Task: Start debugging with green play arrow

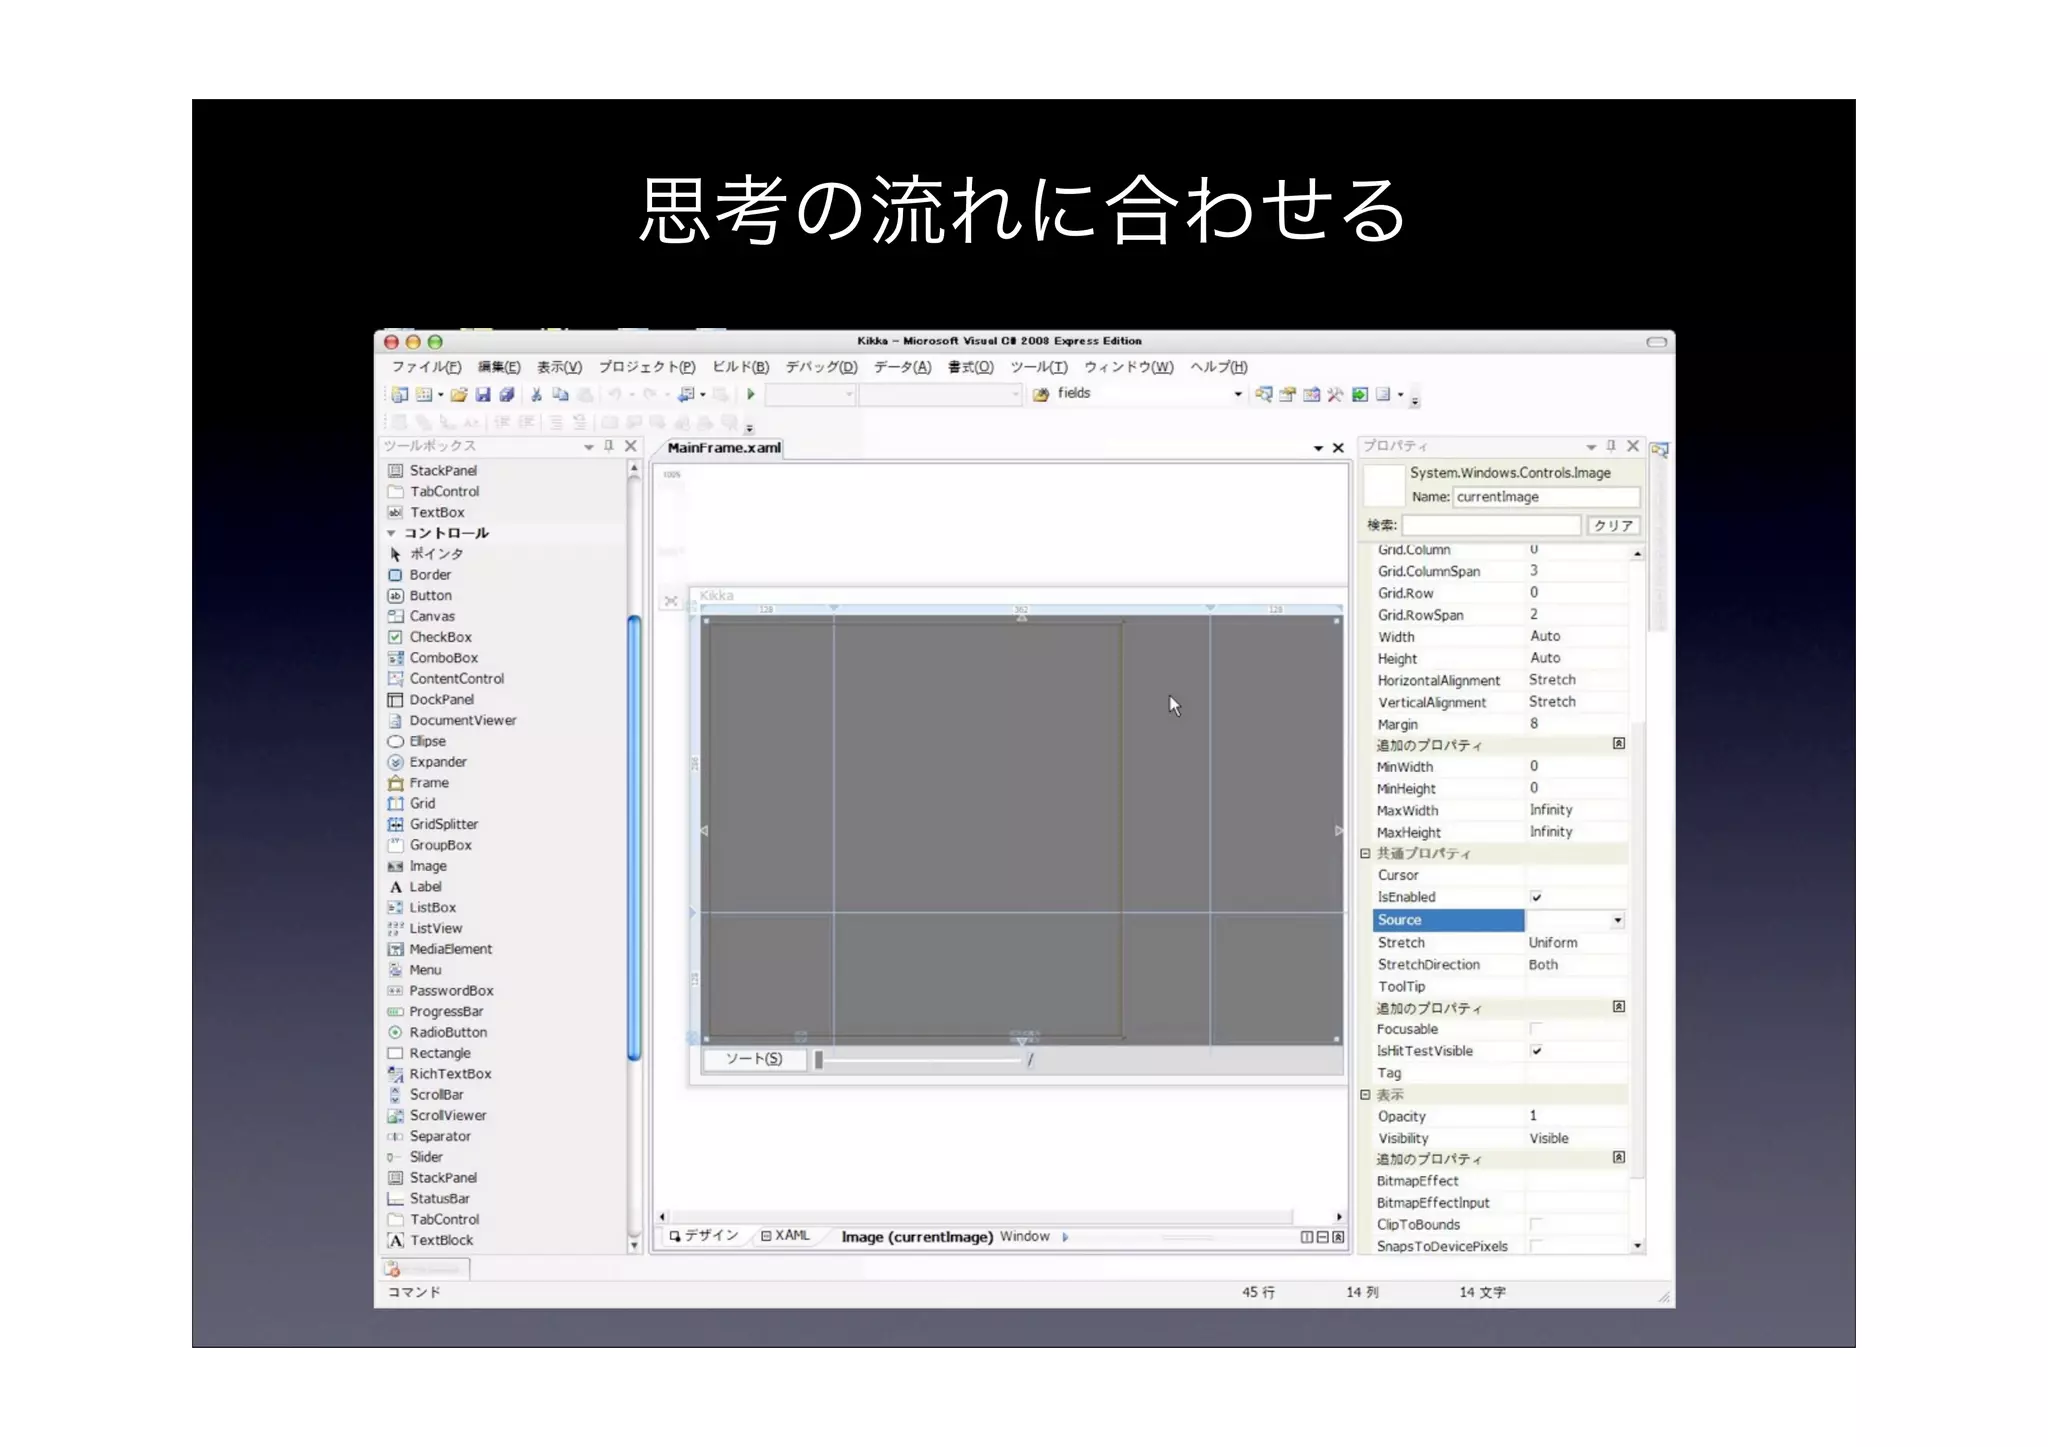Action: (x=750, y=394)
